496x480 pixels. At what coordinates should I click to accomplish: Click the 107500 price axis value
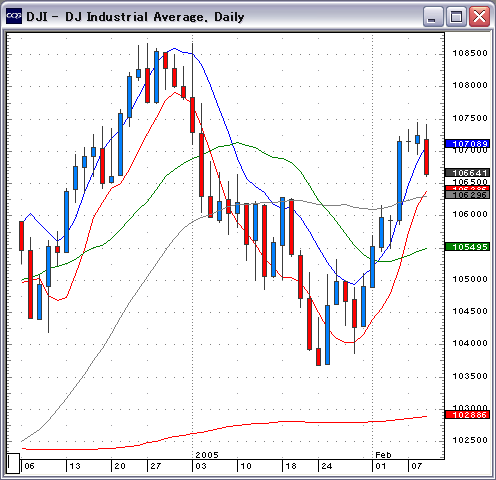pos(470,118)
